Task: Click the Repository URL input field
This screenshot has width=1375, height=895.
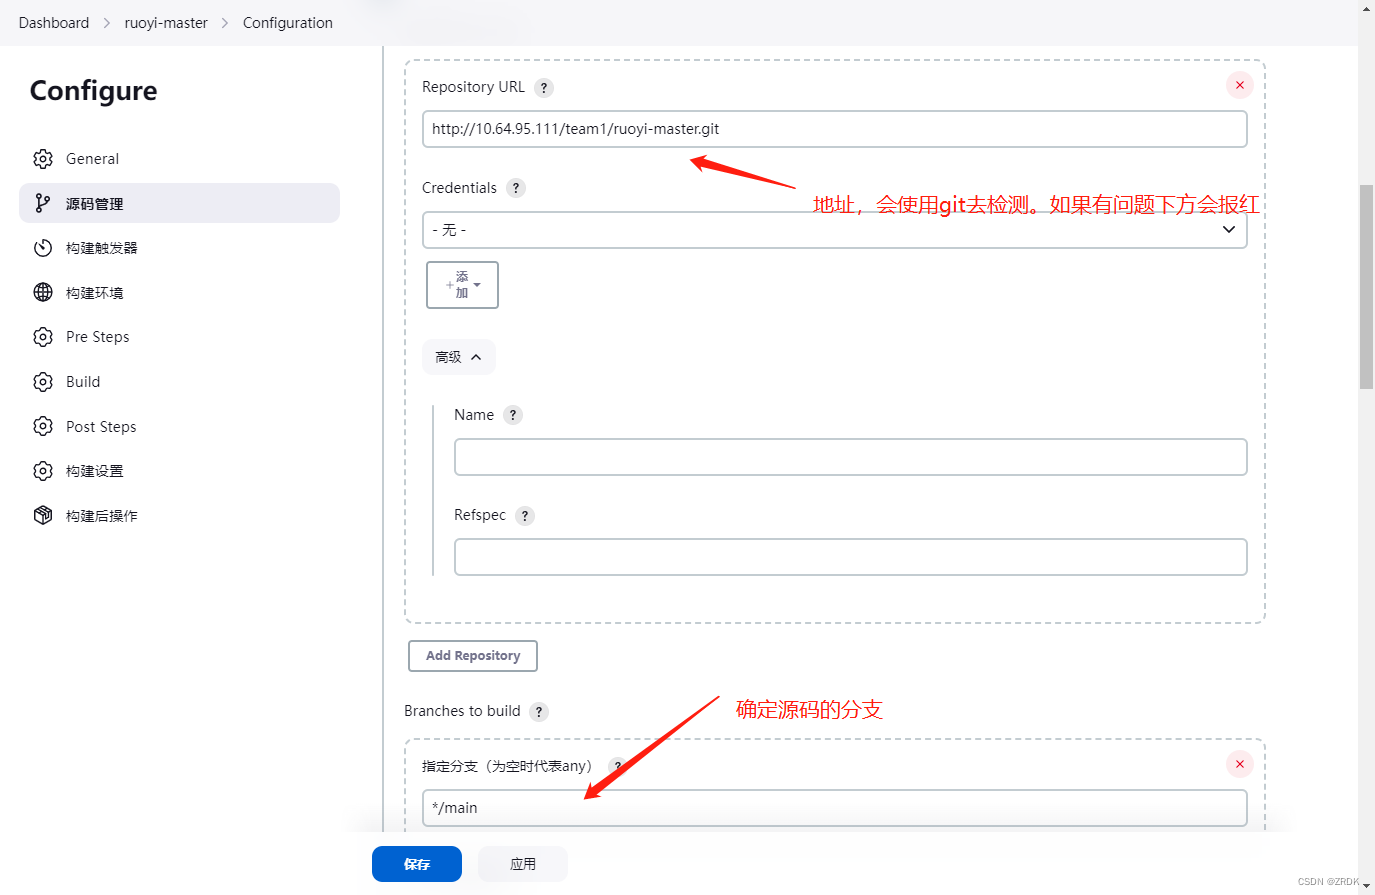Action: click(835, 129)
